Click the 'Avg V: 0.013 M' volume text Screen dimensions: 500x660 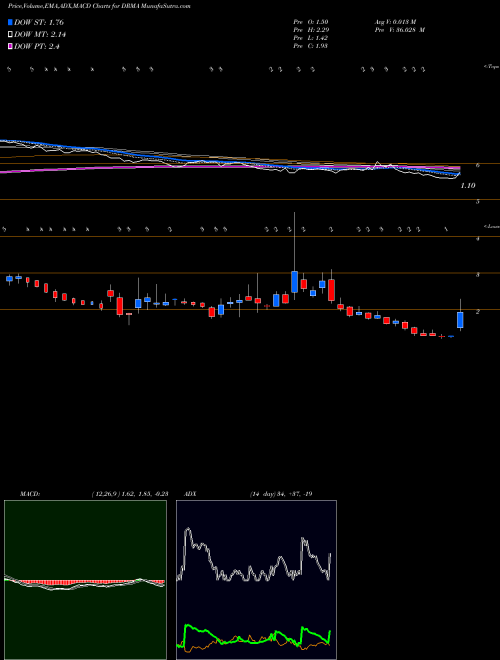(395, 22)
